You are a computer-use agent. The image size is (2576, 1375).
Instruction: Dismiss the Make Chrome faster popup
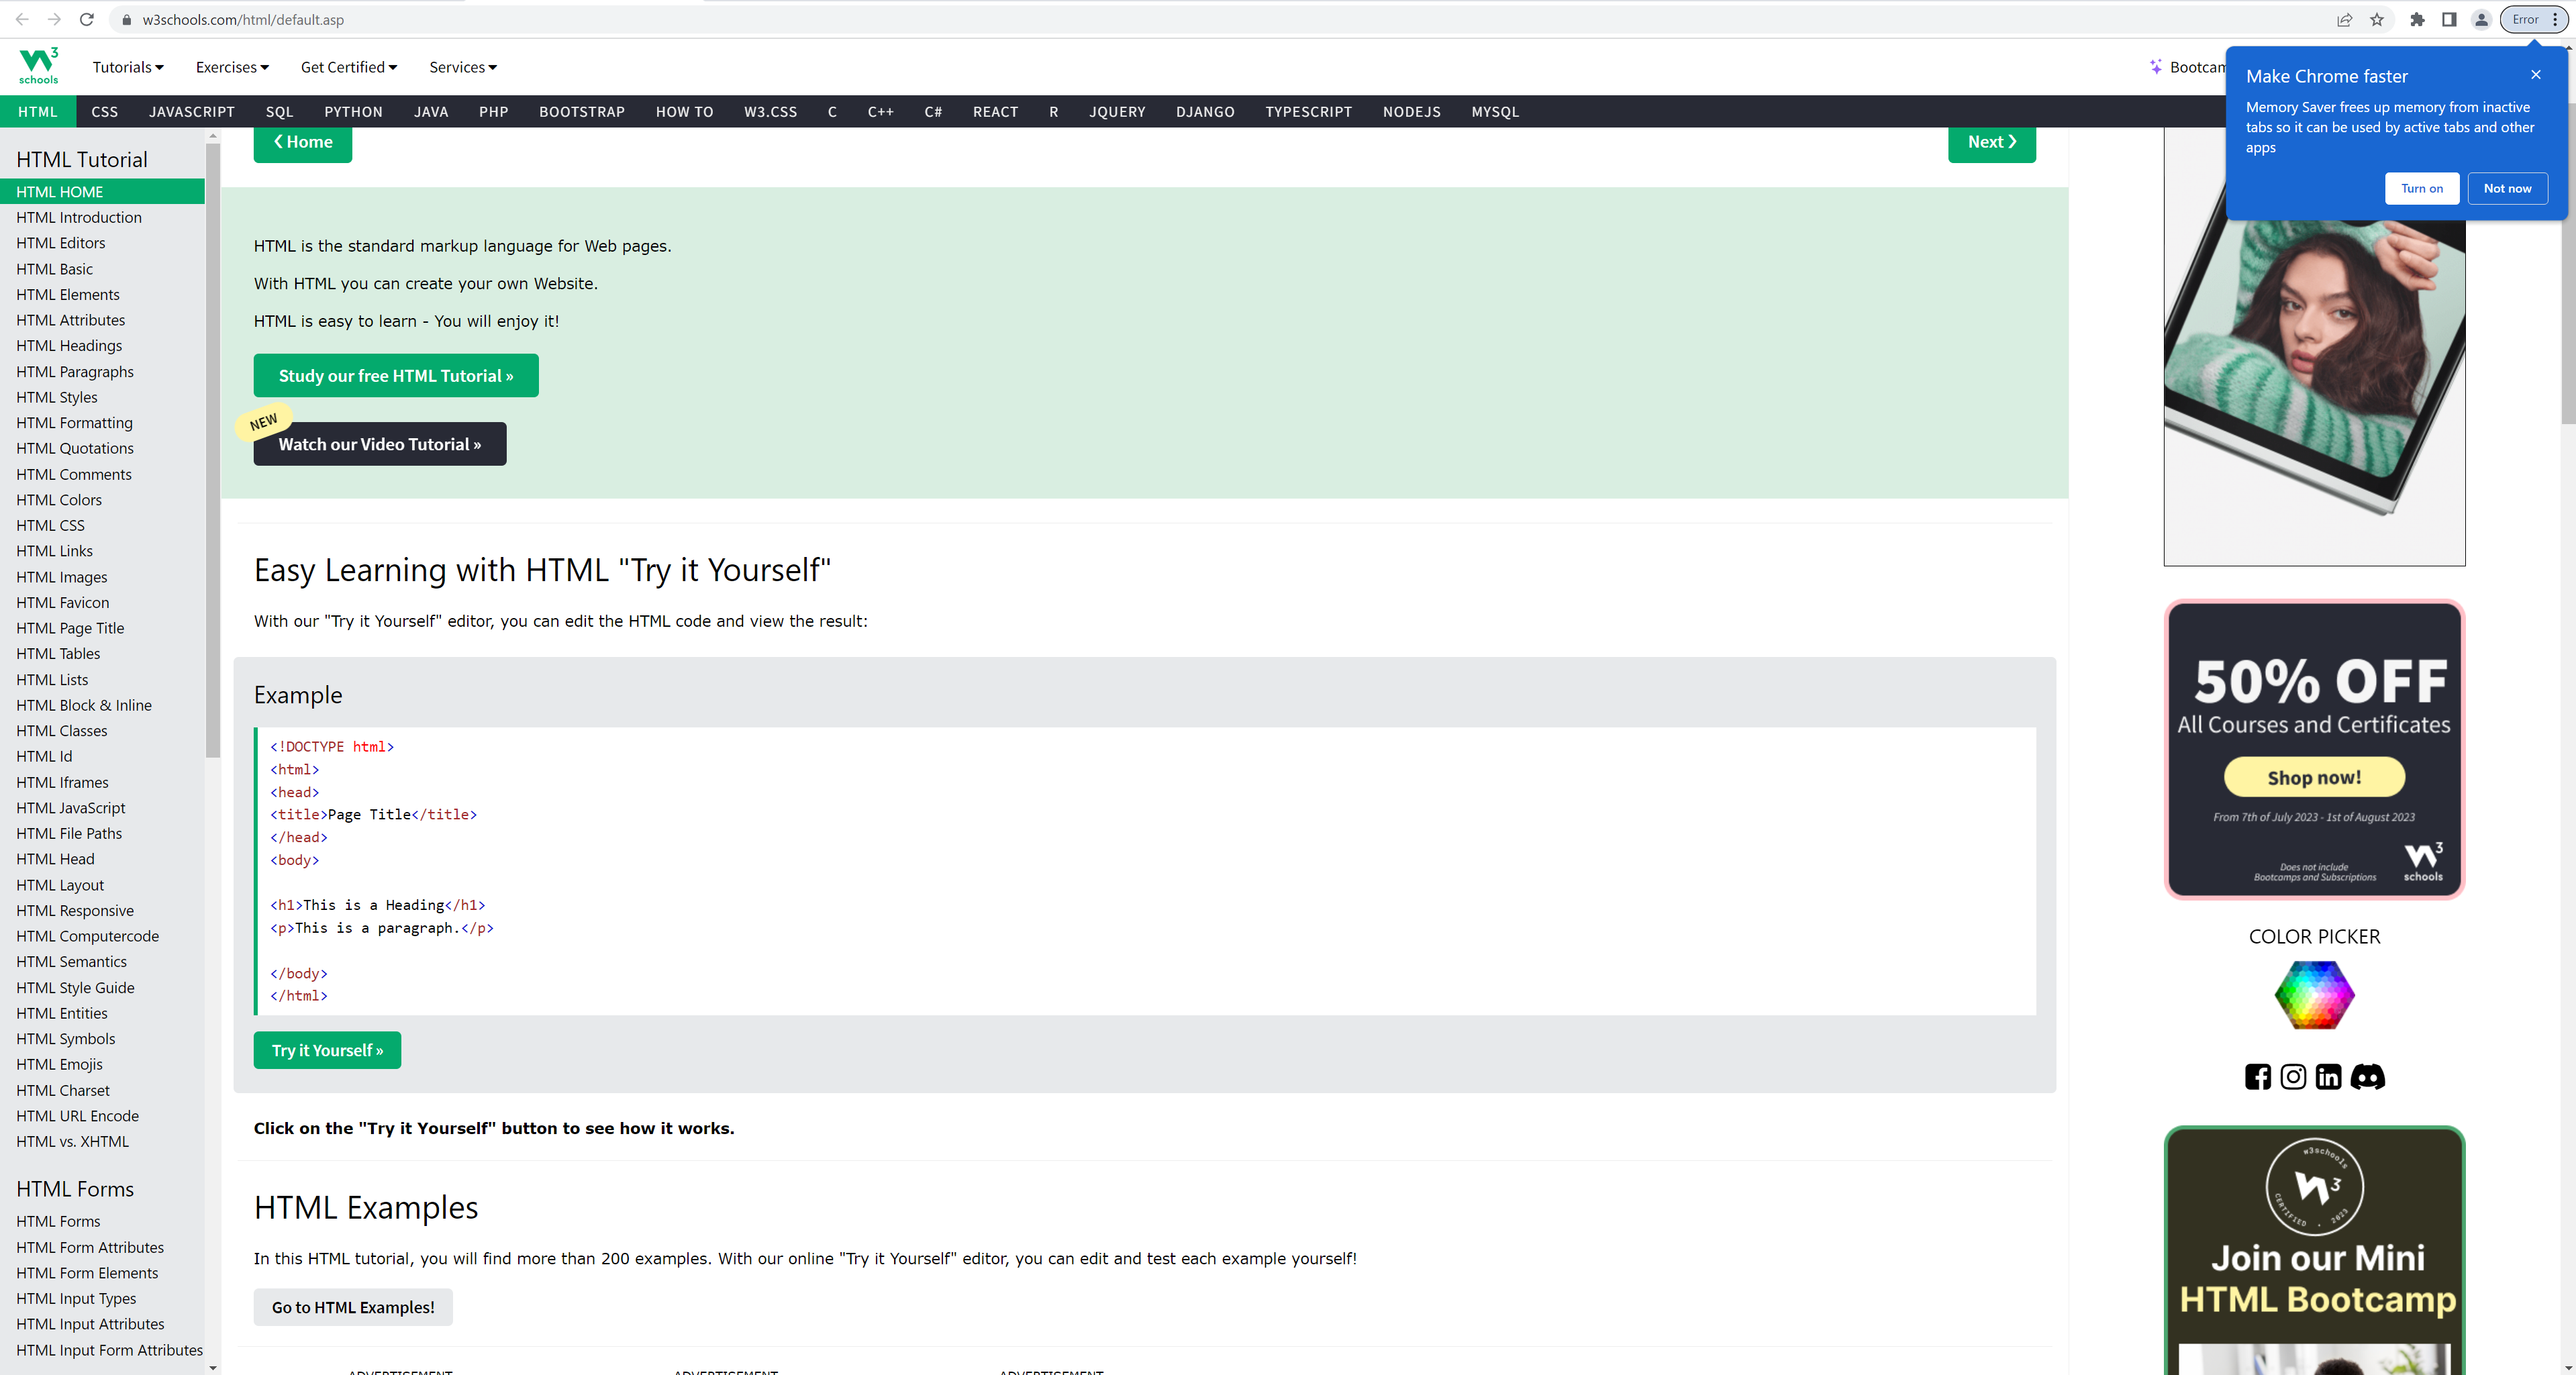click(x=2535, y=75)
